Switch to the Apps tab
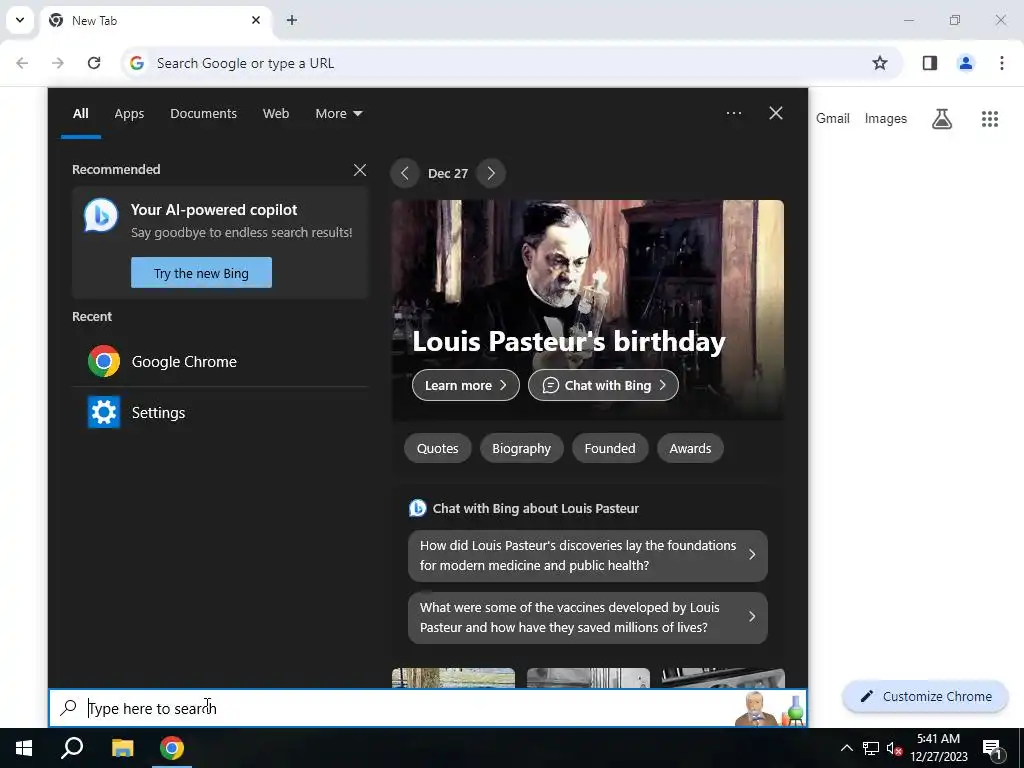 129,114
